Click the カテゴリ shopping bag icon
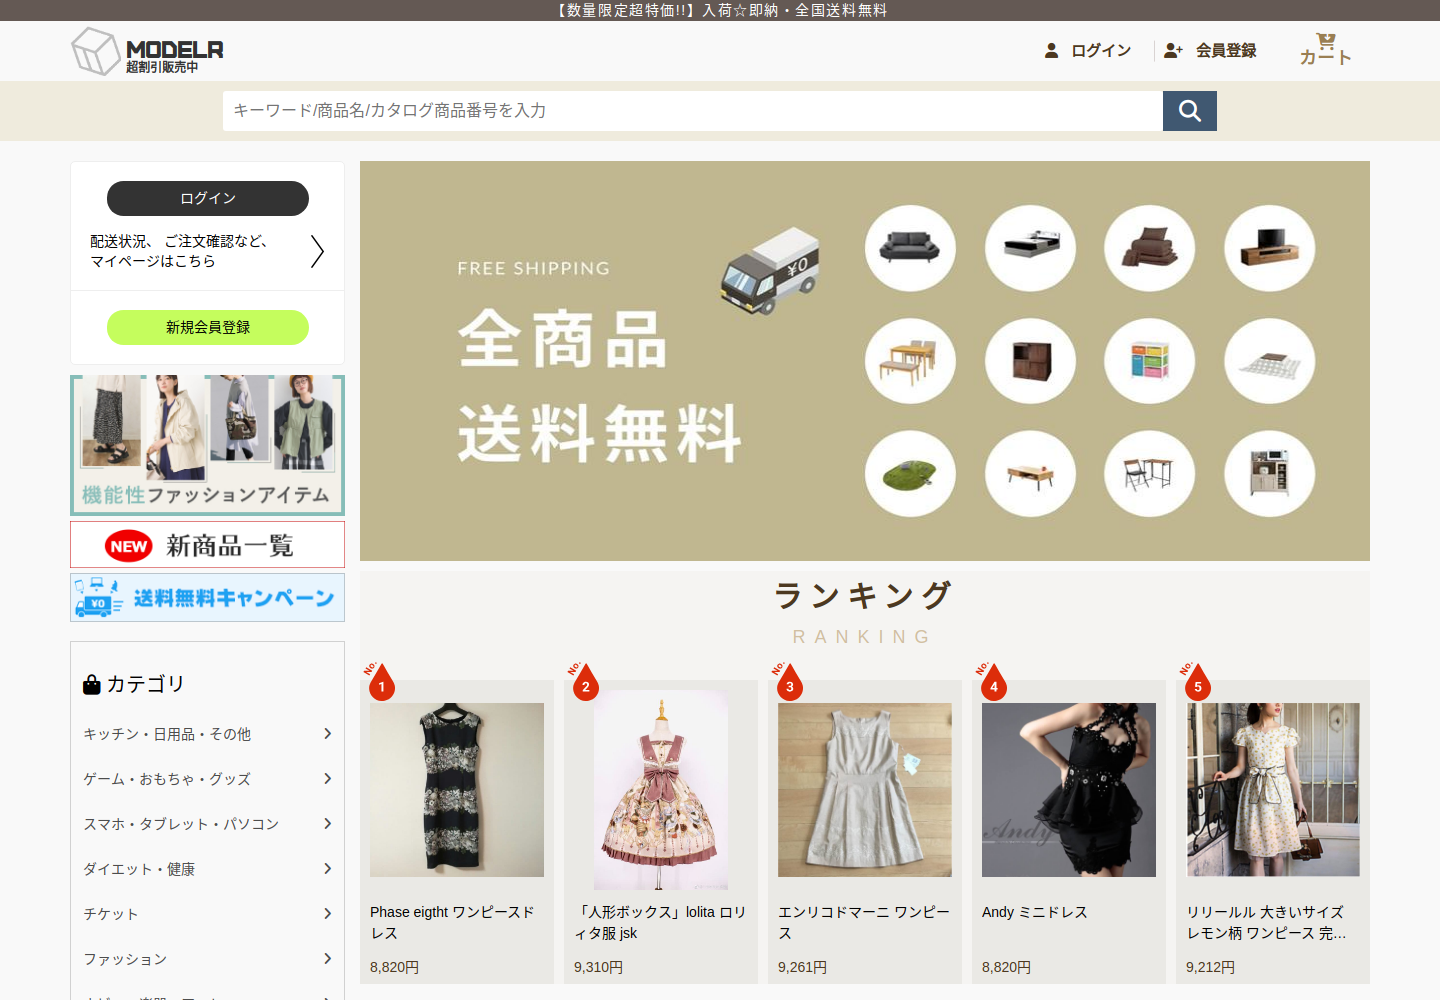 tap(92, 684)
